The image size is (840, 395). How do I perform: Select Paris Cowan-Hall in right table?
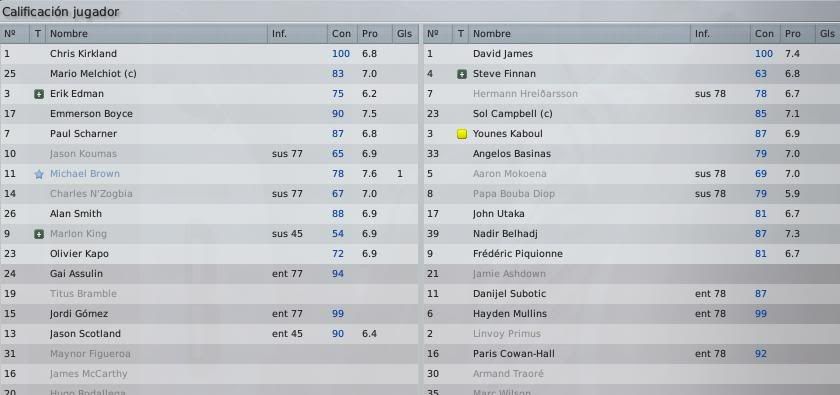632,354
